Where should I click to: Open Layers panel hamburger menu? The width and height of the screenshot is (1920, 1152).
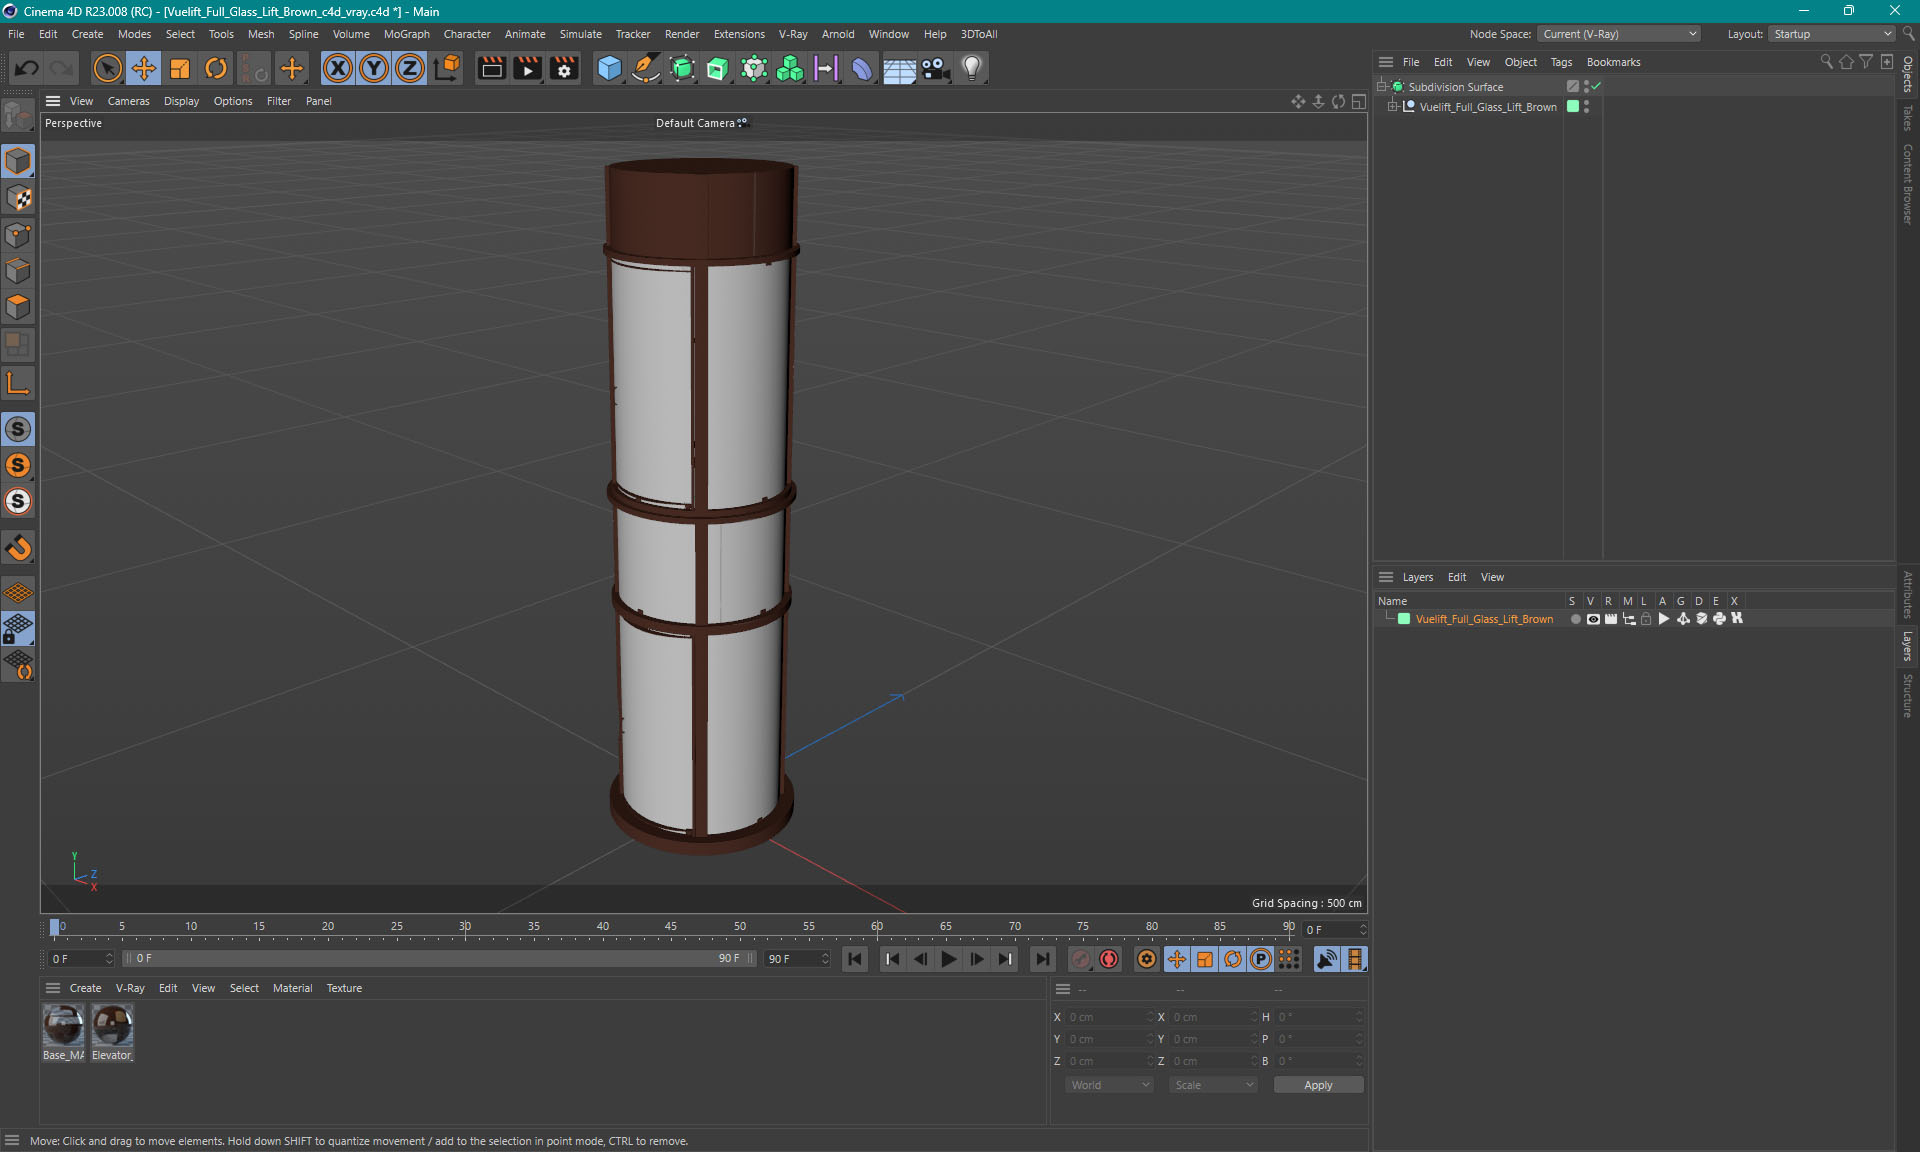point(1386,577)
